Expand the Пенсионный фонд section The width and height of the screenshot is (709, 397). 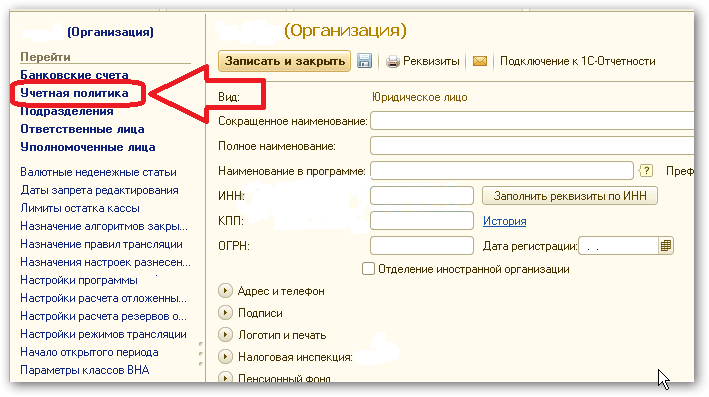point(225,377)
